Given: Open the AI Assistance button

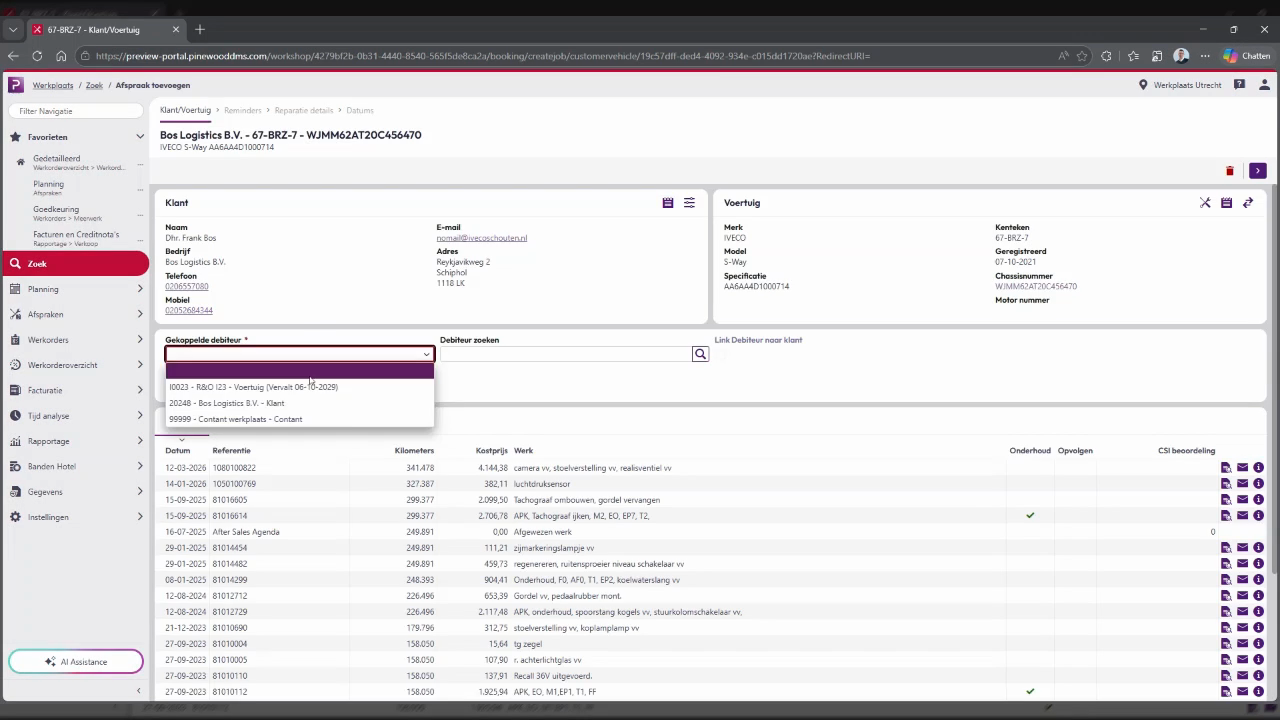Looking at the screenshot, I should tap(76, 662).
